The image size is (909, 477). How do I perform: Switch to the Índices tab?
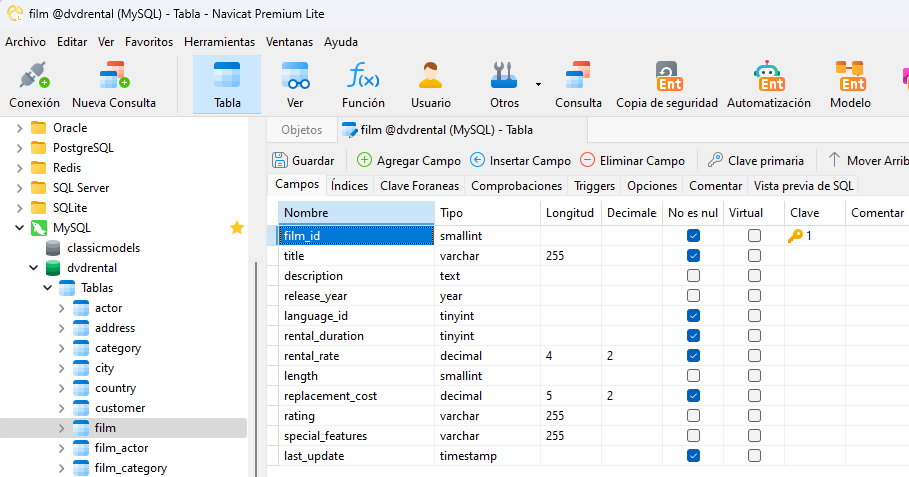tap(350, 185)
